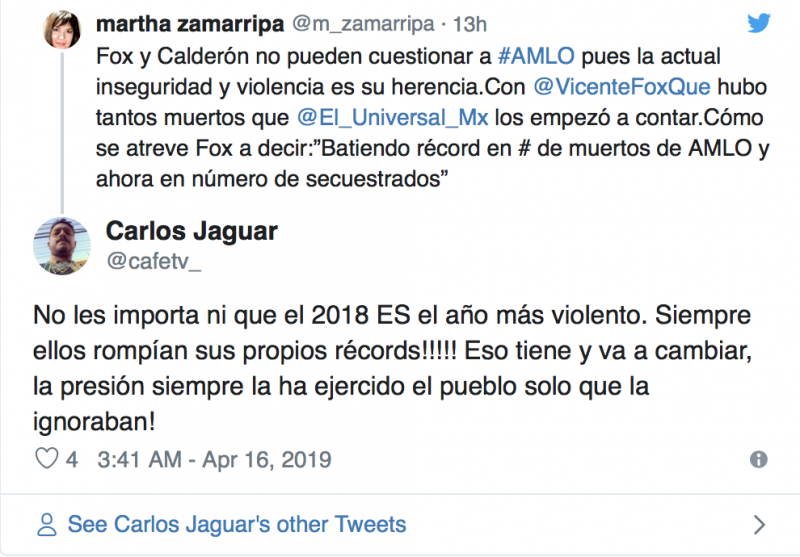Image resolution: width=800 pixels, height=557 pixels.
Task: Click the like count number 4
Action: coord(72,460)
